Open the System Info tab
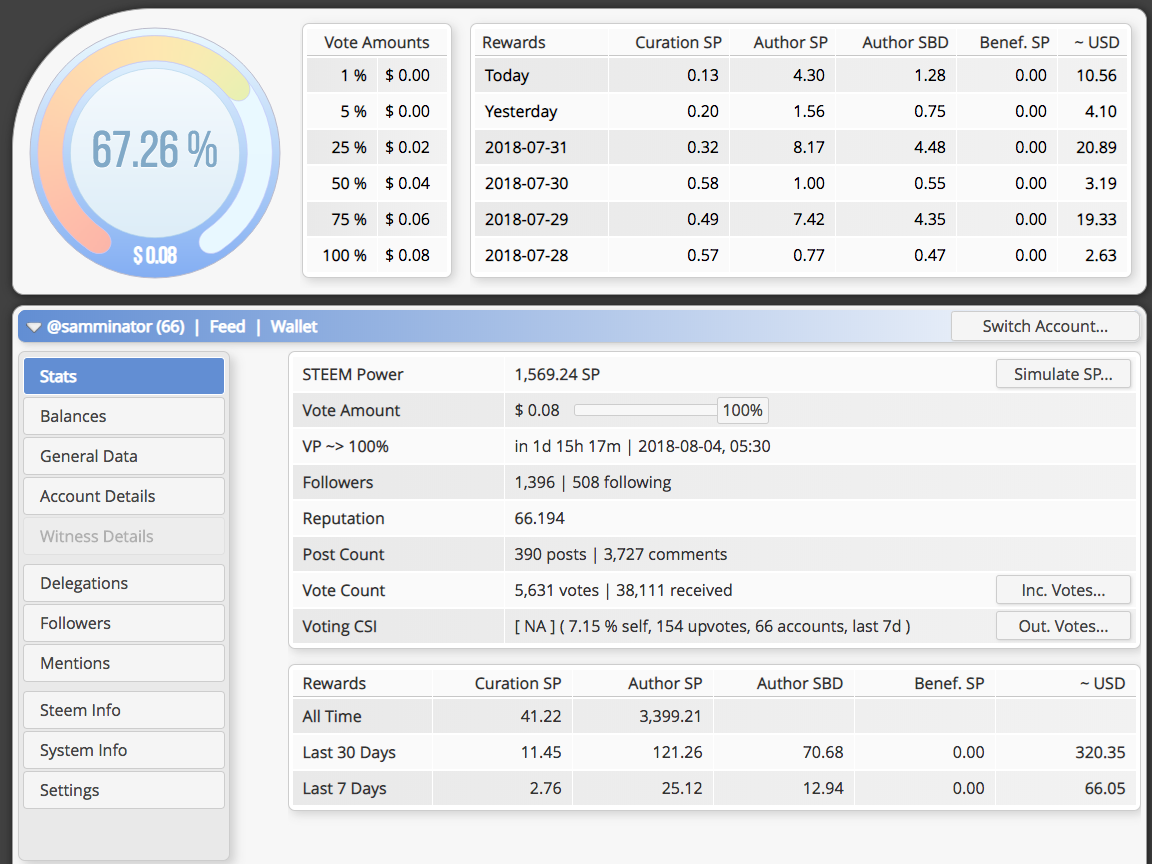The height and width of the screenshot is (864, 1152). 124,750
